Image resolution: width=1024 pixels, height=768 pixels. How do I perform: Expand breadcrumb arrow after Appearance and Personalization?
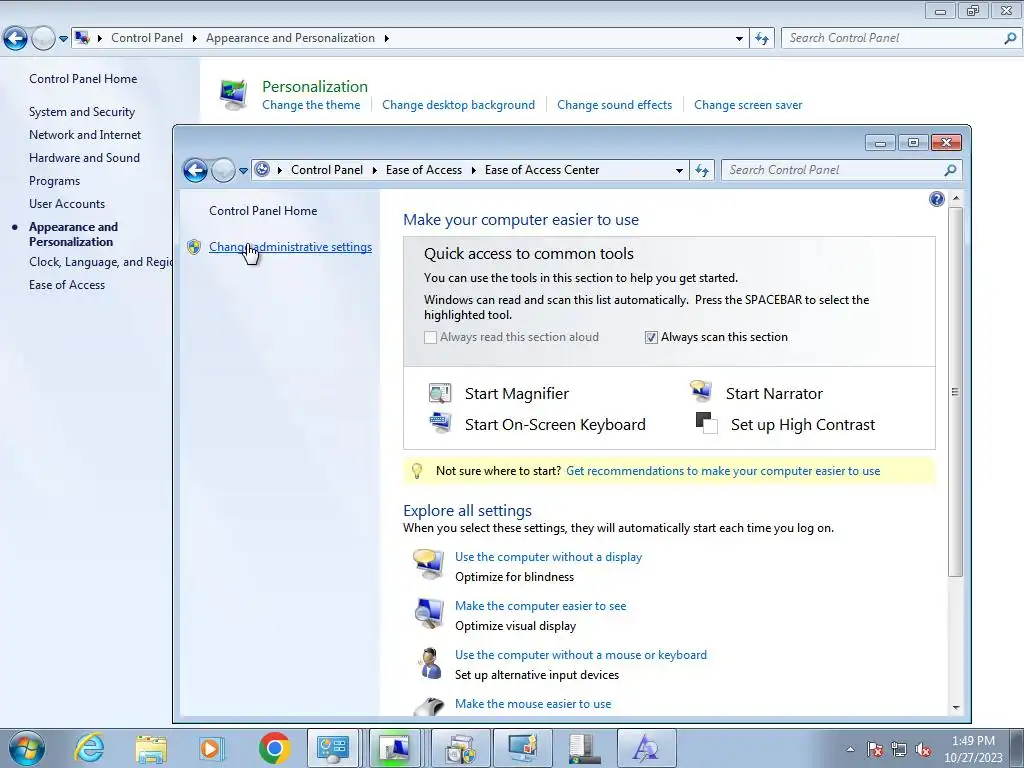(x=387, y=39)
